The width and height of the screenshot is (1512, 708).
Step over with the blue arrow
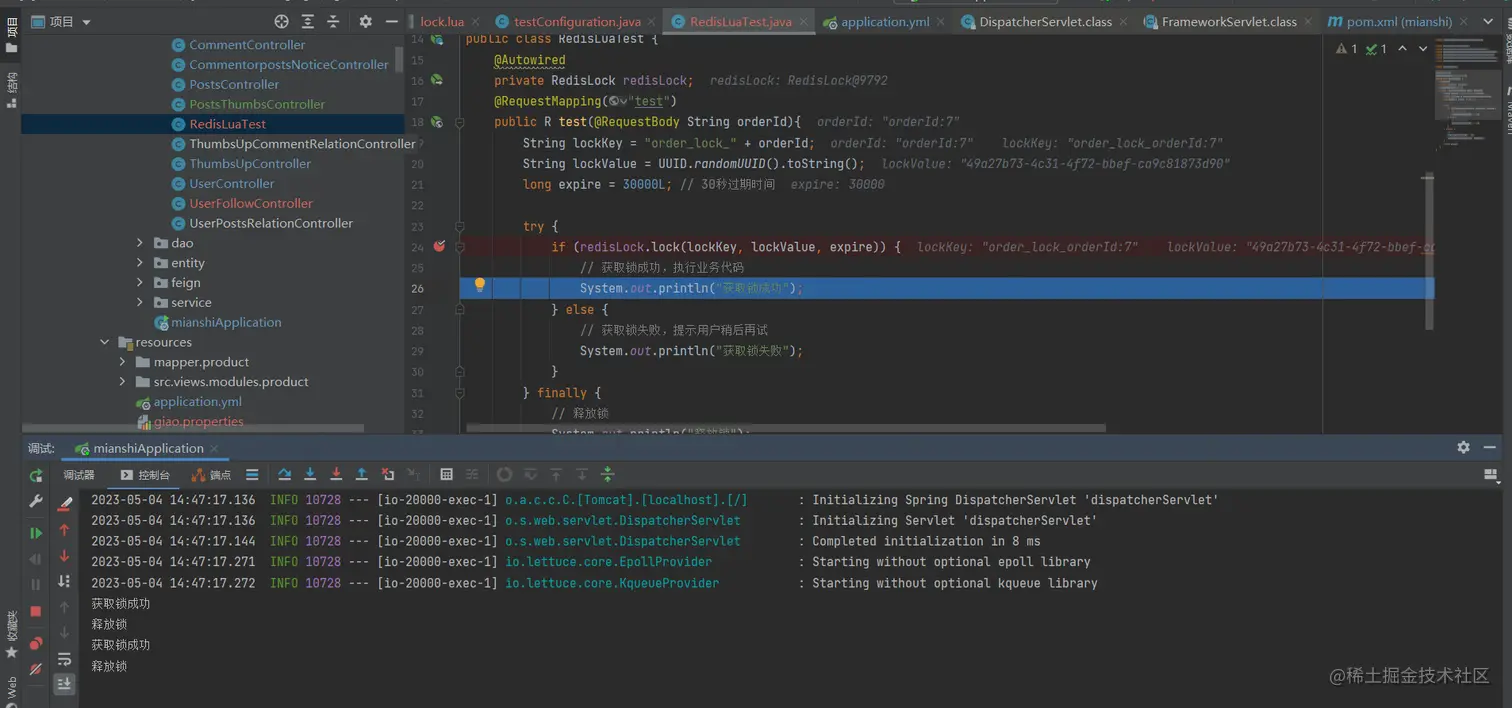coord(285,475)
